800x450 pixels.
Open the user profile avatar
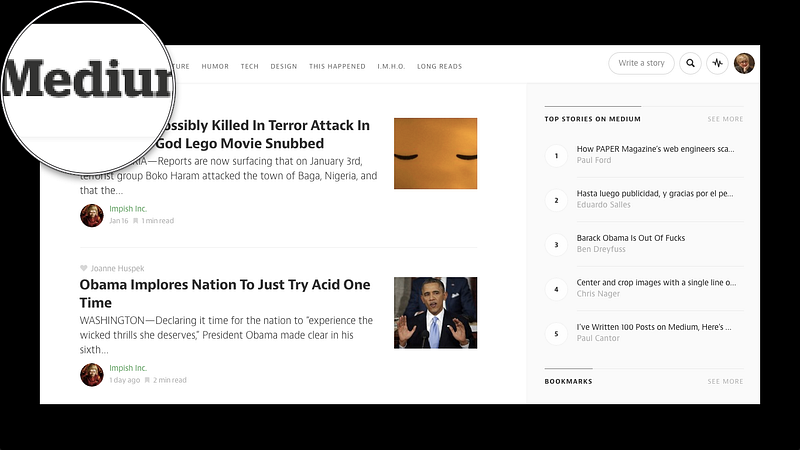coord(744,63)
